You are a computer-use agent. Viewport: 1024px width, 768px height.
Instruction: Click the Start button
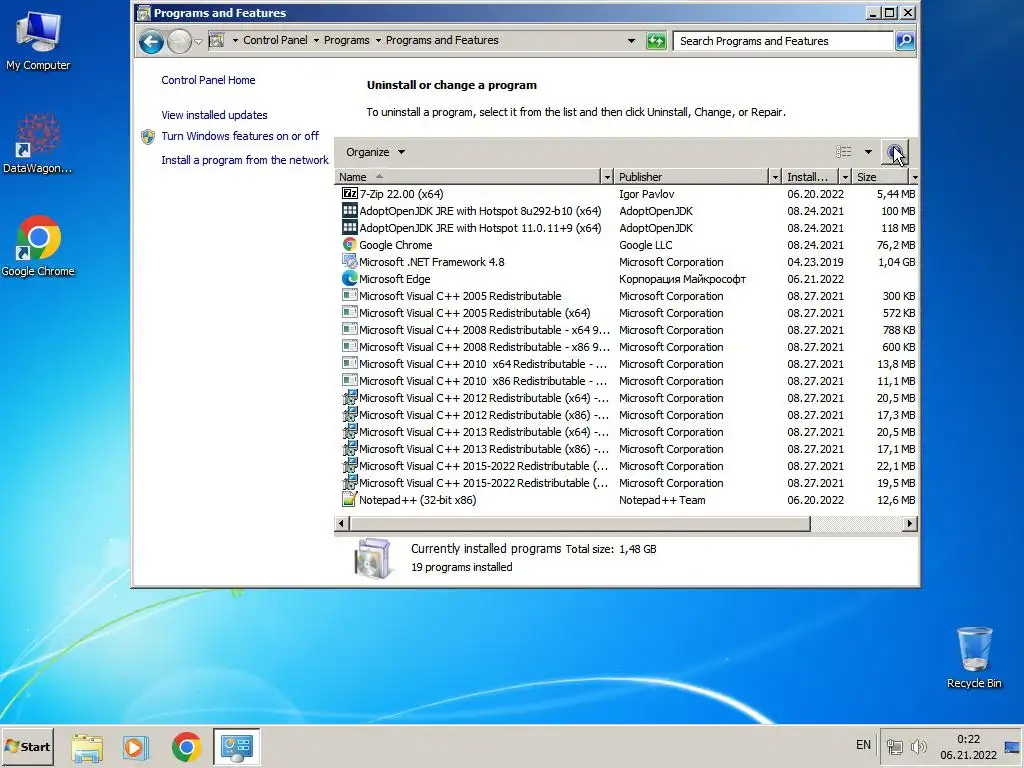pos(27,746)
